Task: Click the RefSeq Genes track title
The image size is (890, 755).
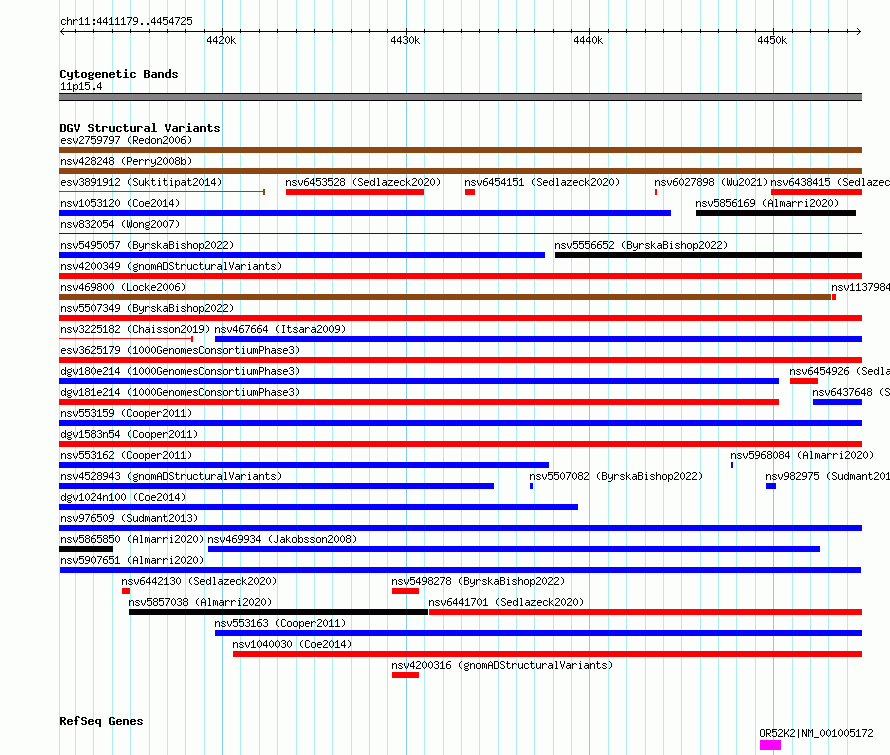Action: (x=101, y=722)
